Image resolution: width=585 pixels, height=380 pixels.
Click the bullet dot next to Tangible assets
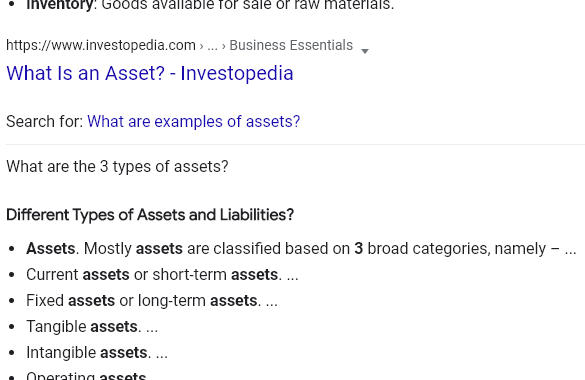coord(12,327)
